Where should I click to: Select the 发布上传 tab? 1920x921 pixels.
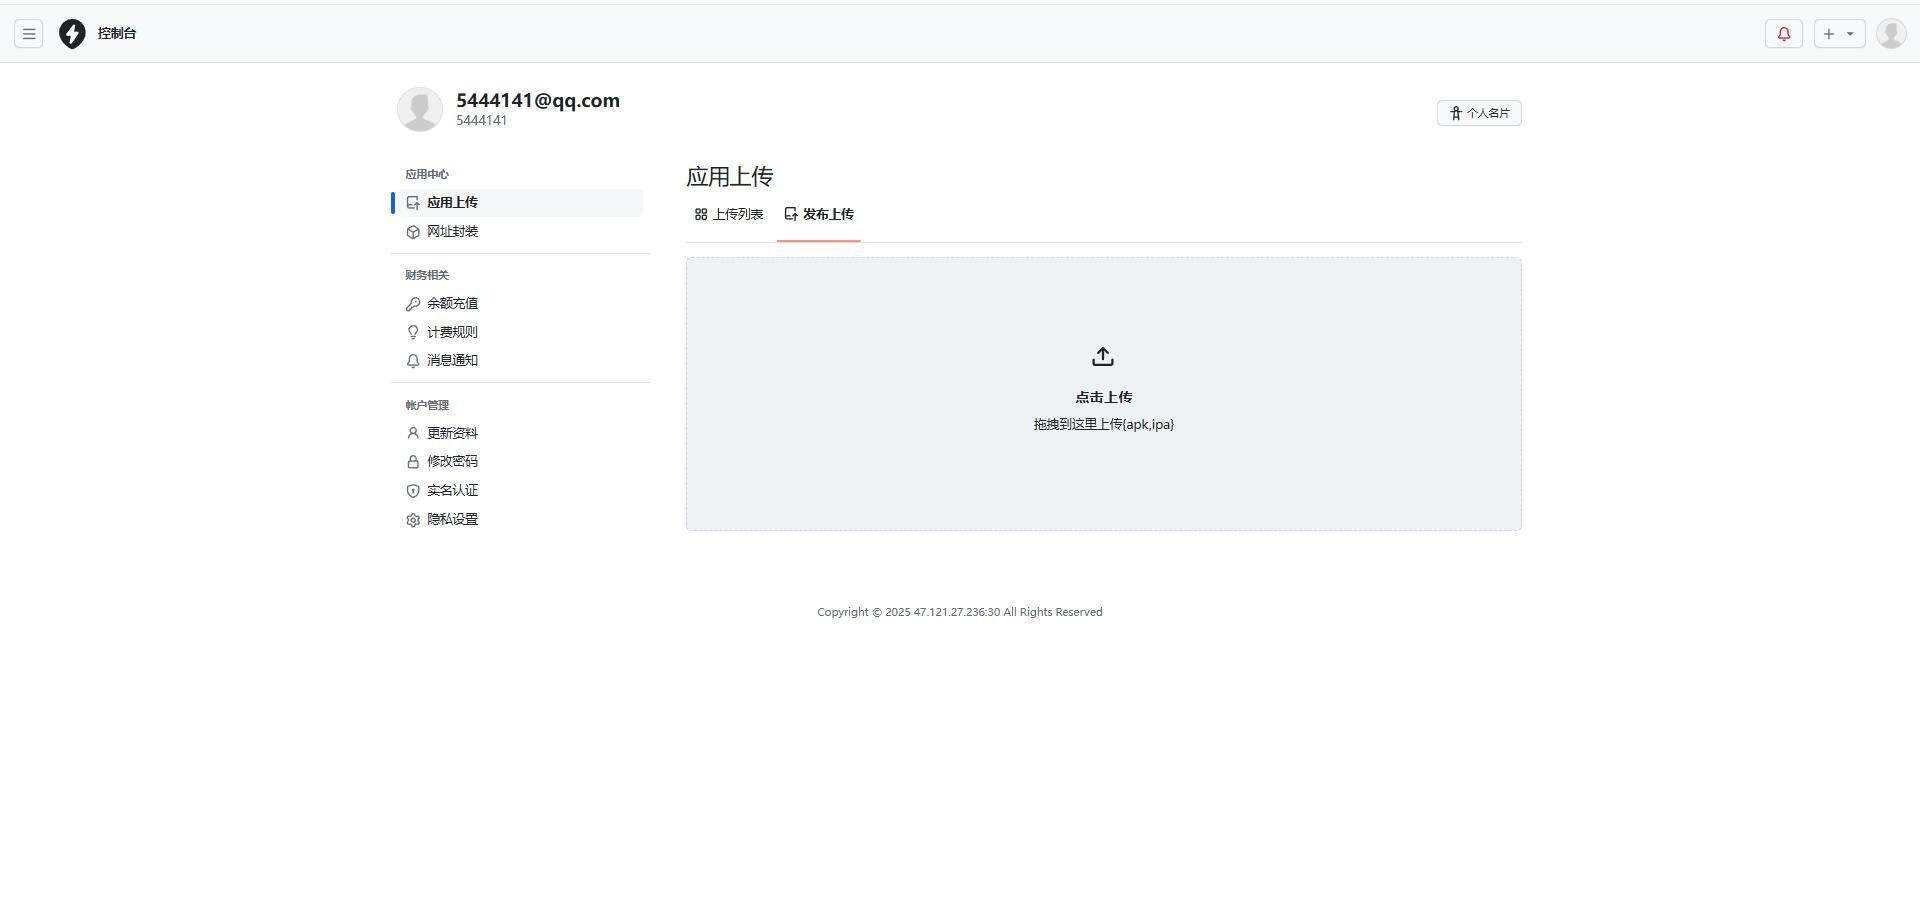(x=819, y=215)
